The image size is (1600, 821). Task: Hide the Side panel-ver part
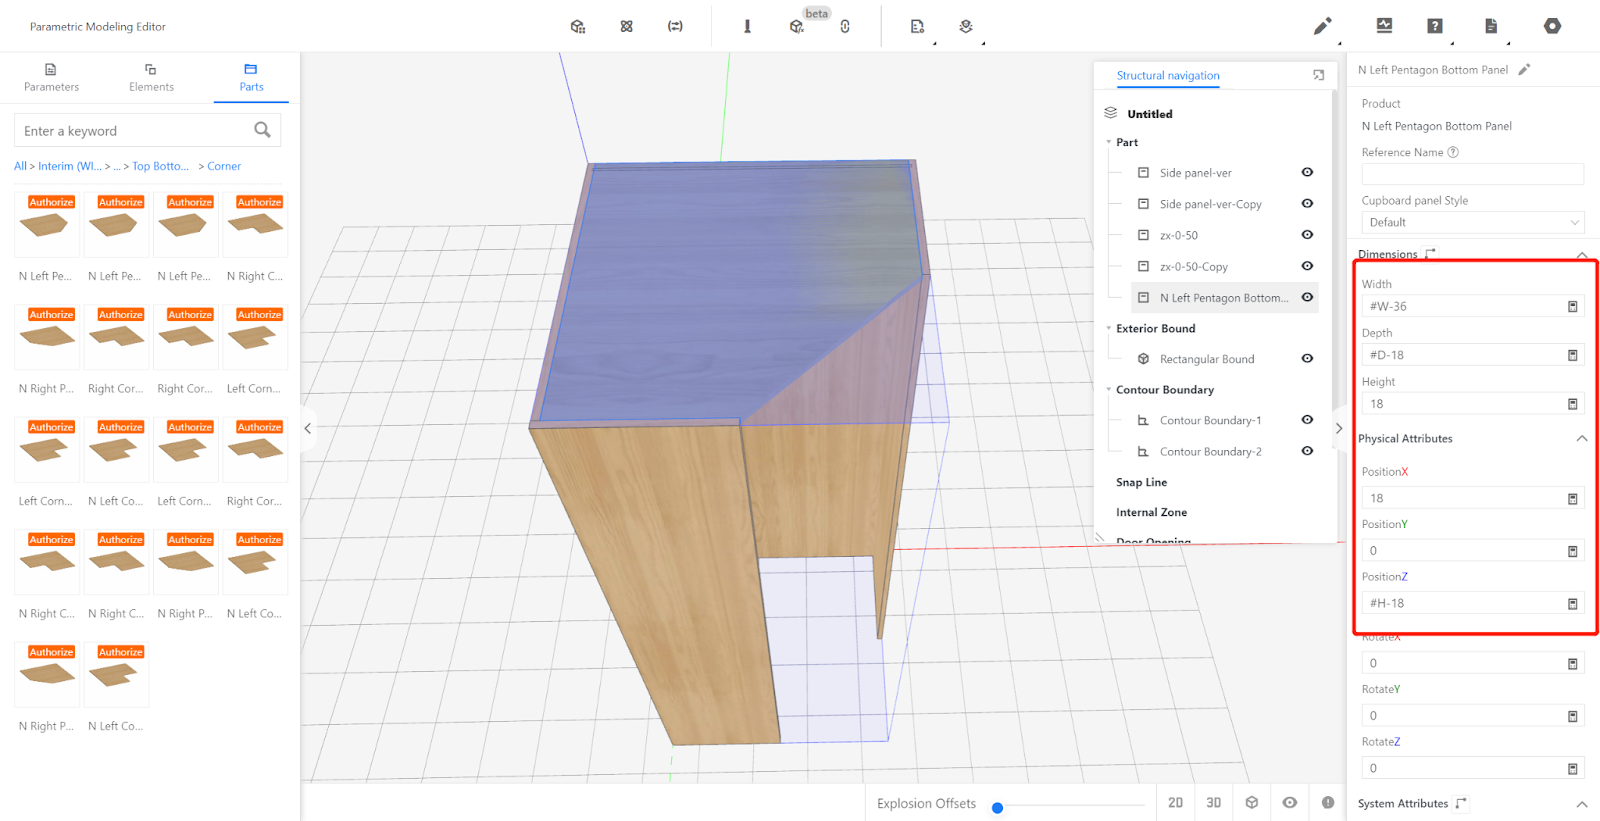(x=1307, y=173)
